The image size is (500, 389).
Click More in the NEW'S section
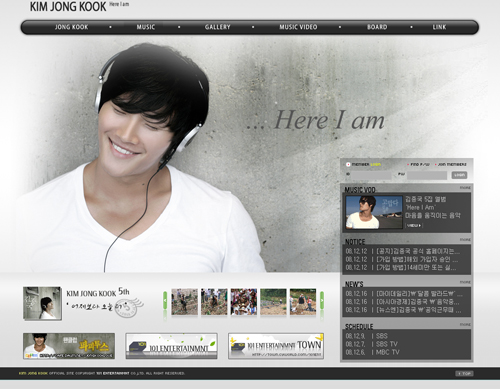pos(465,282)
